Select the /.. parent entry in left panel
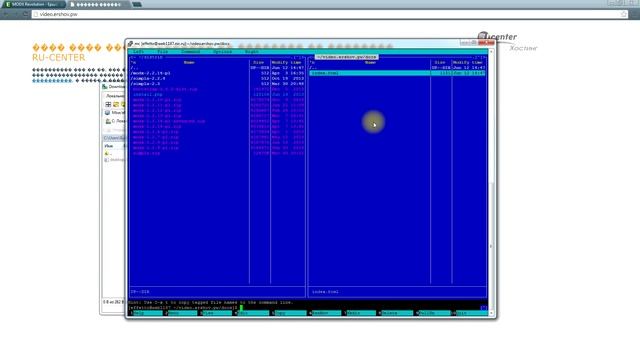Image resolution: width=640 pixels, height=360 pixels. click(134, 68)
